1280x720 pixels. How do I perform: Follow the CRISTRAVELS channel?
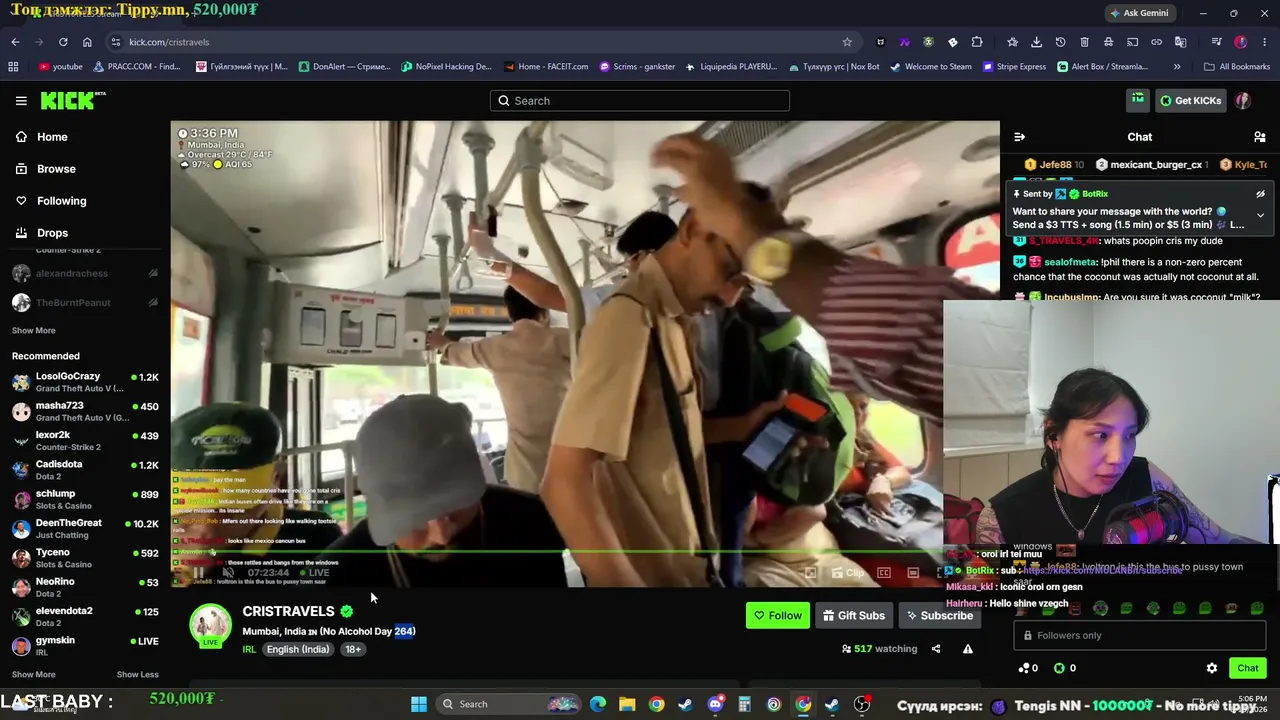[x=777, y=616]
